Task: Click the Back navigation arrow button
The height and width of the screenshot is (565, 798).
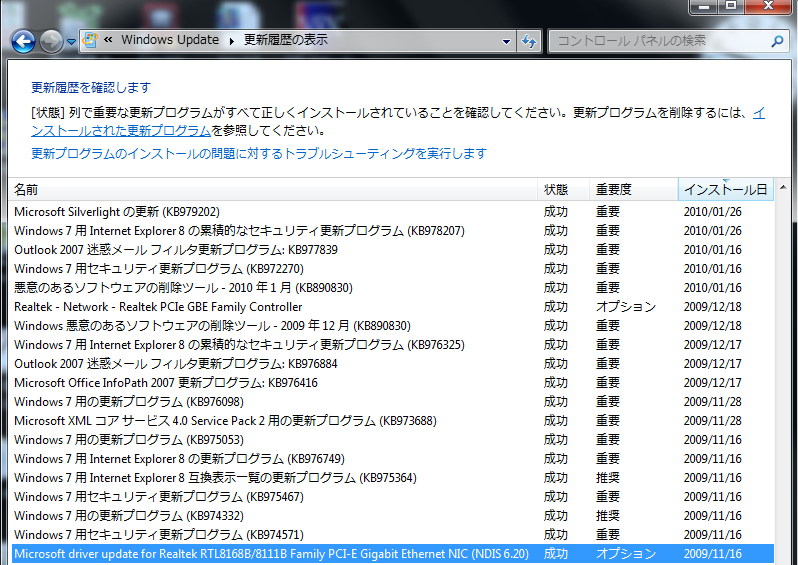Action: point(23,41)
